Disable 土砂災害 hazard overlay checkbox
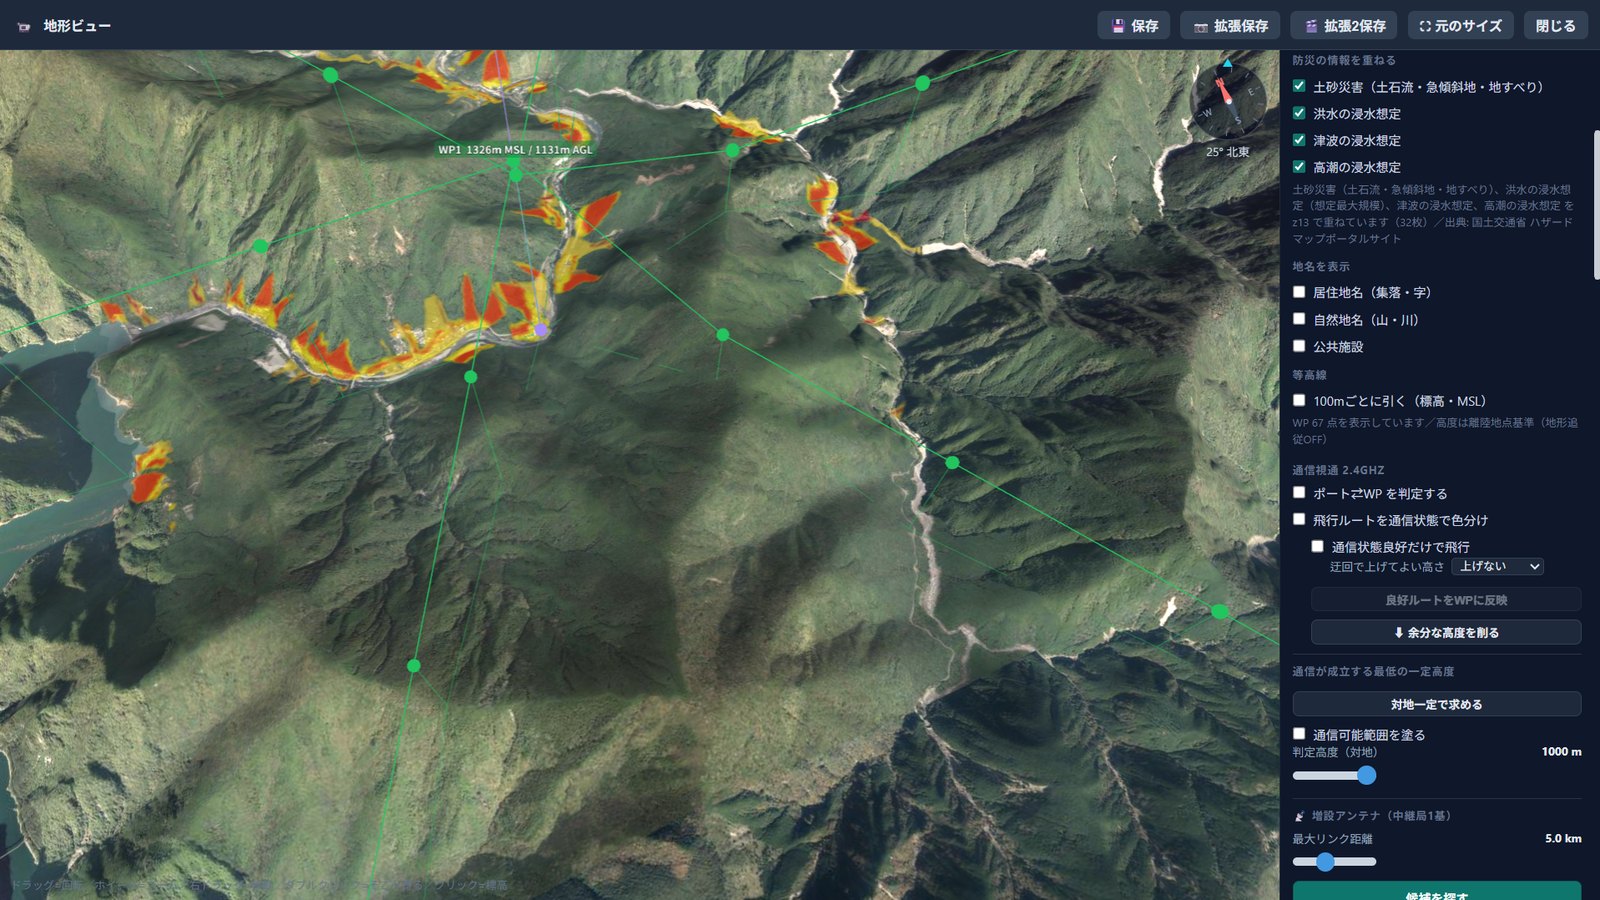 click(x=1299, y=86)
